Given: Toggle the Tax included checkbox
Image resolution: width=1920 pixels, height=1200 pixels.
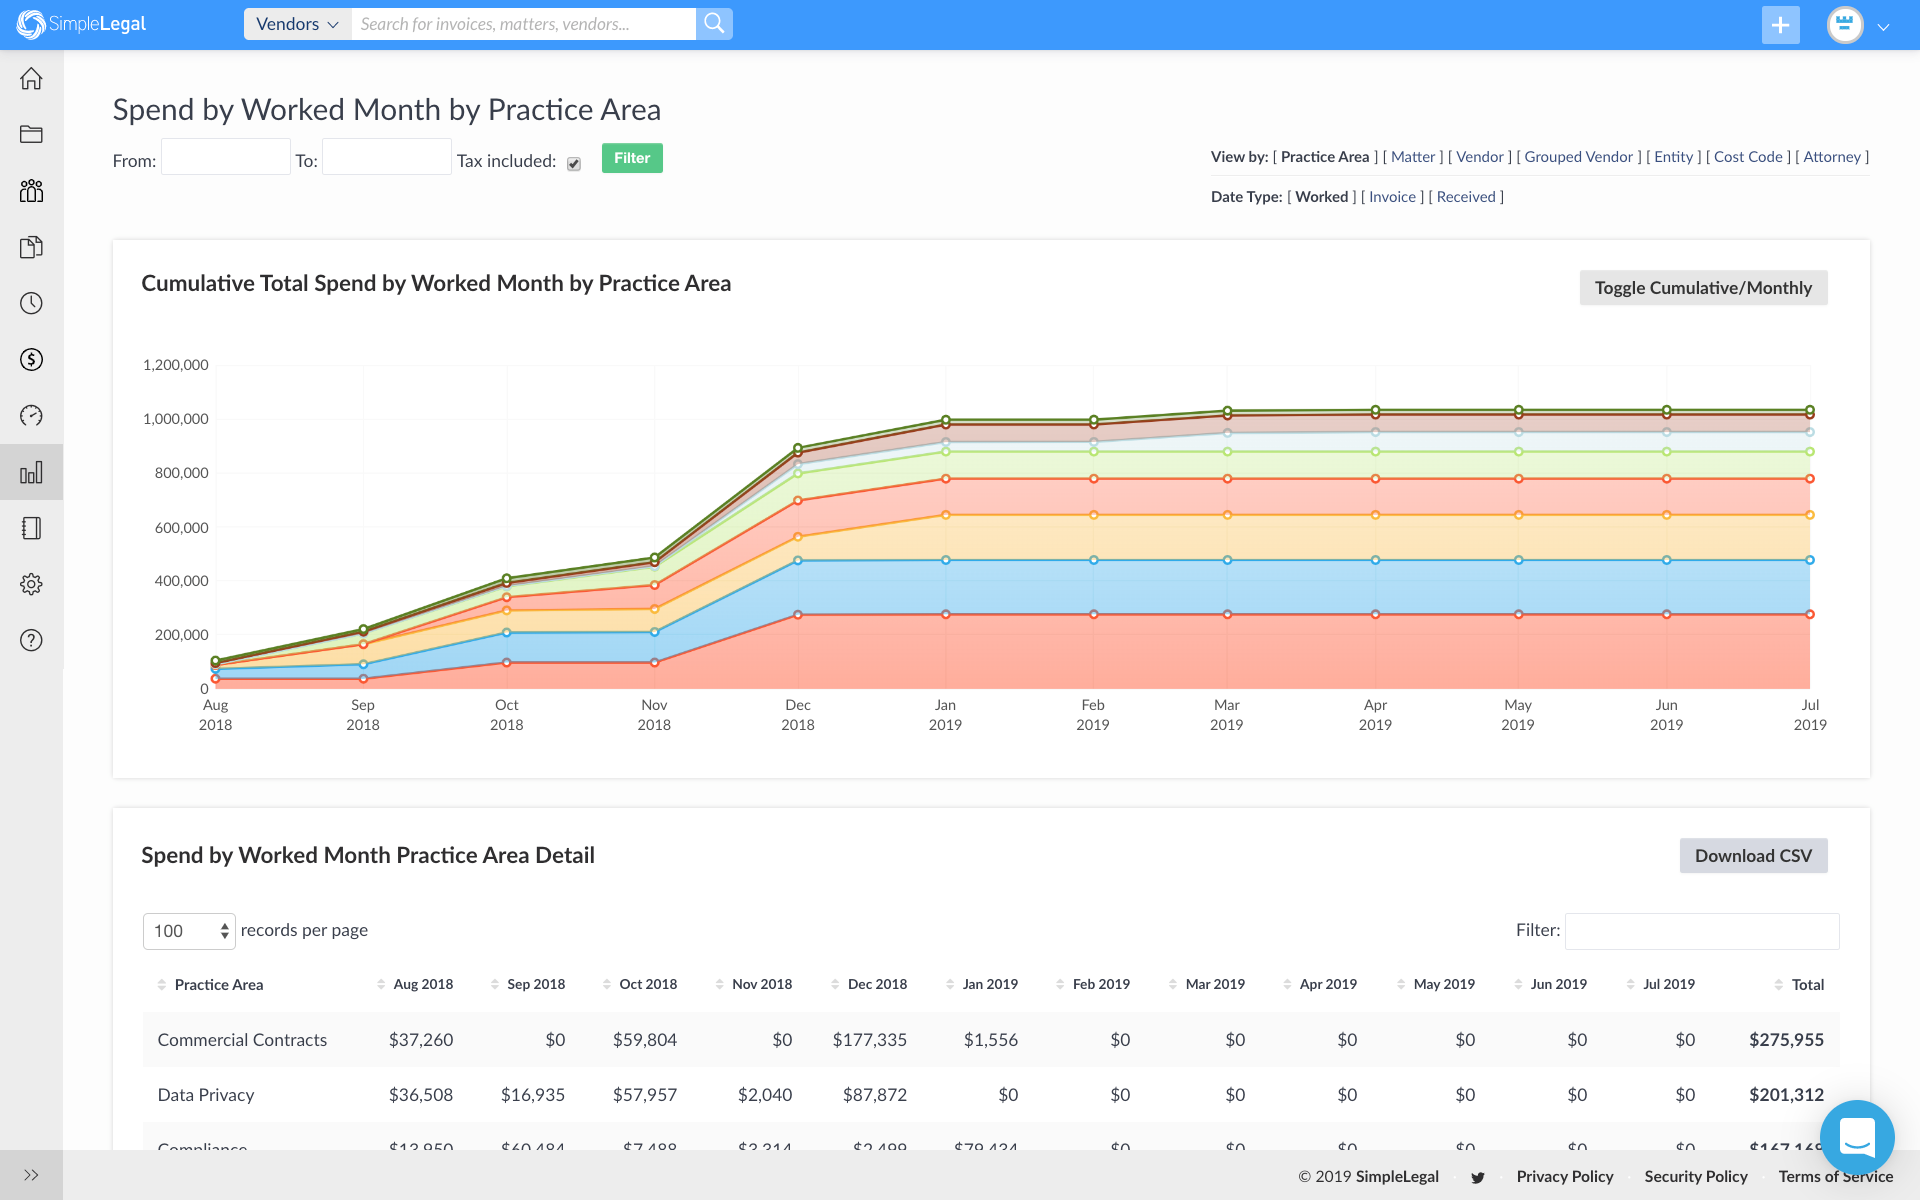Looking at the screenshot, I should click(x=574, y=164).
